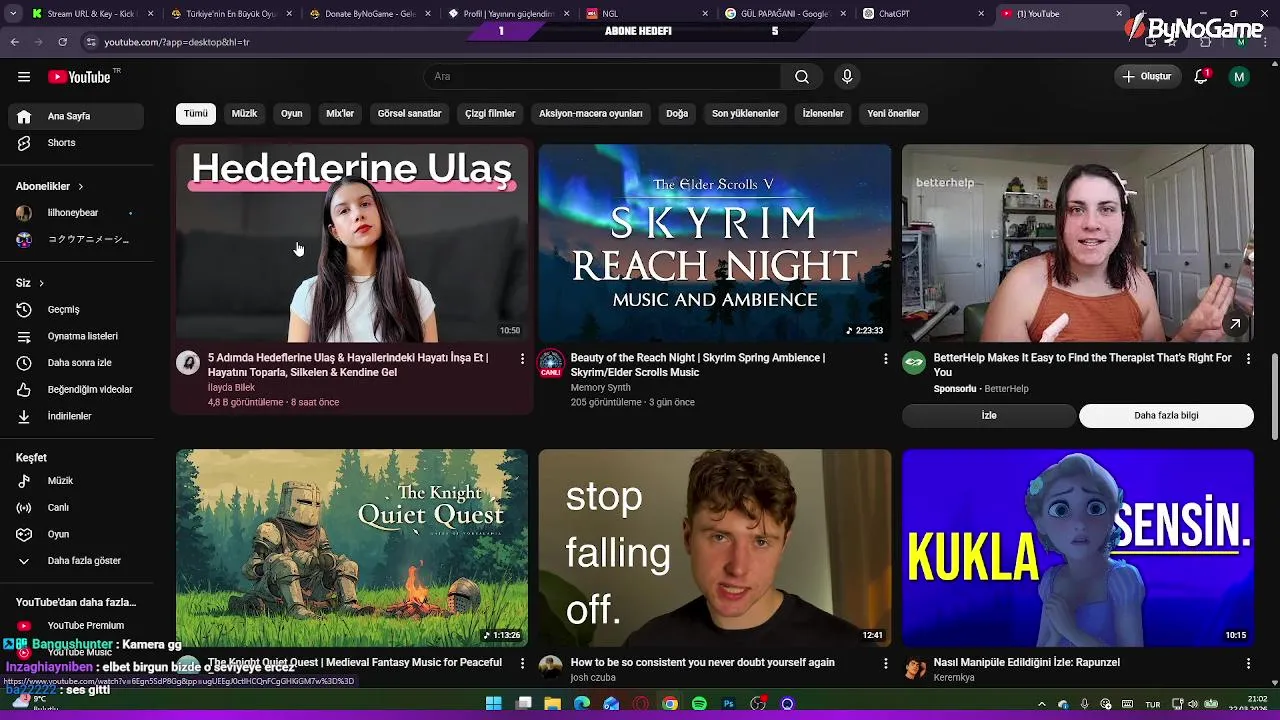Click Daha fazla bilgi button

pyautogui.click(x=1166, y=416)
